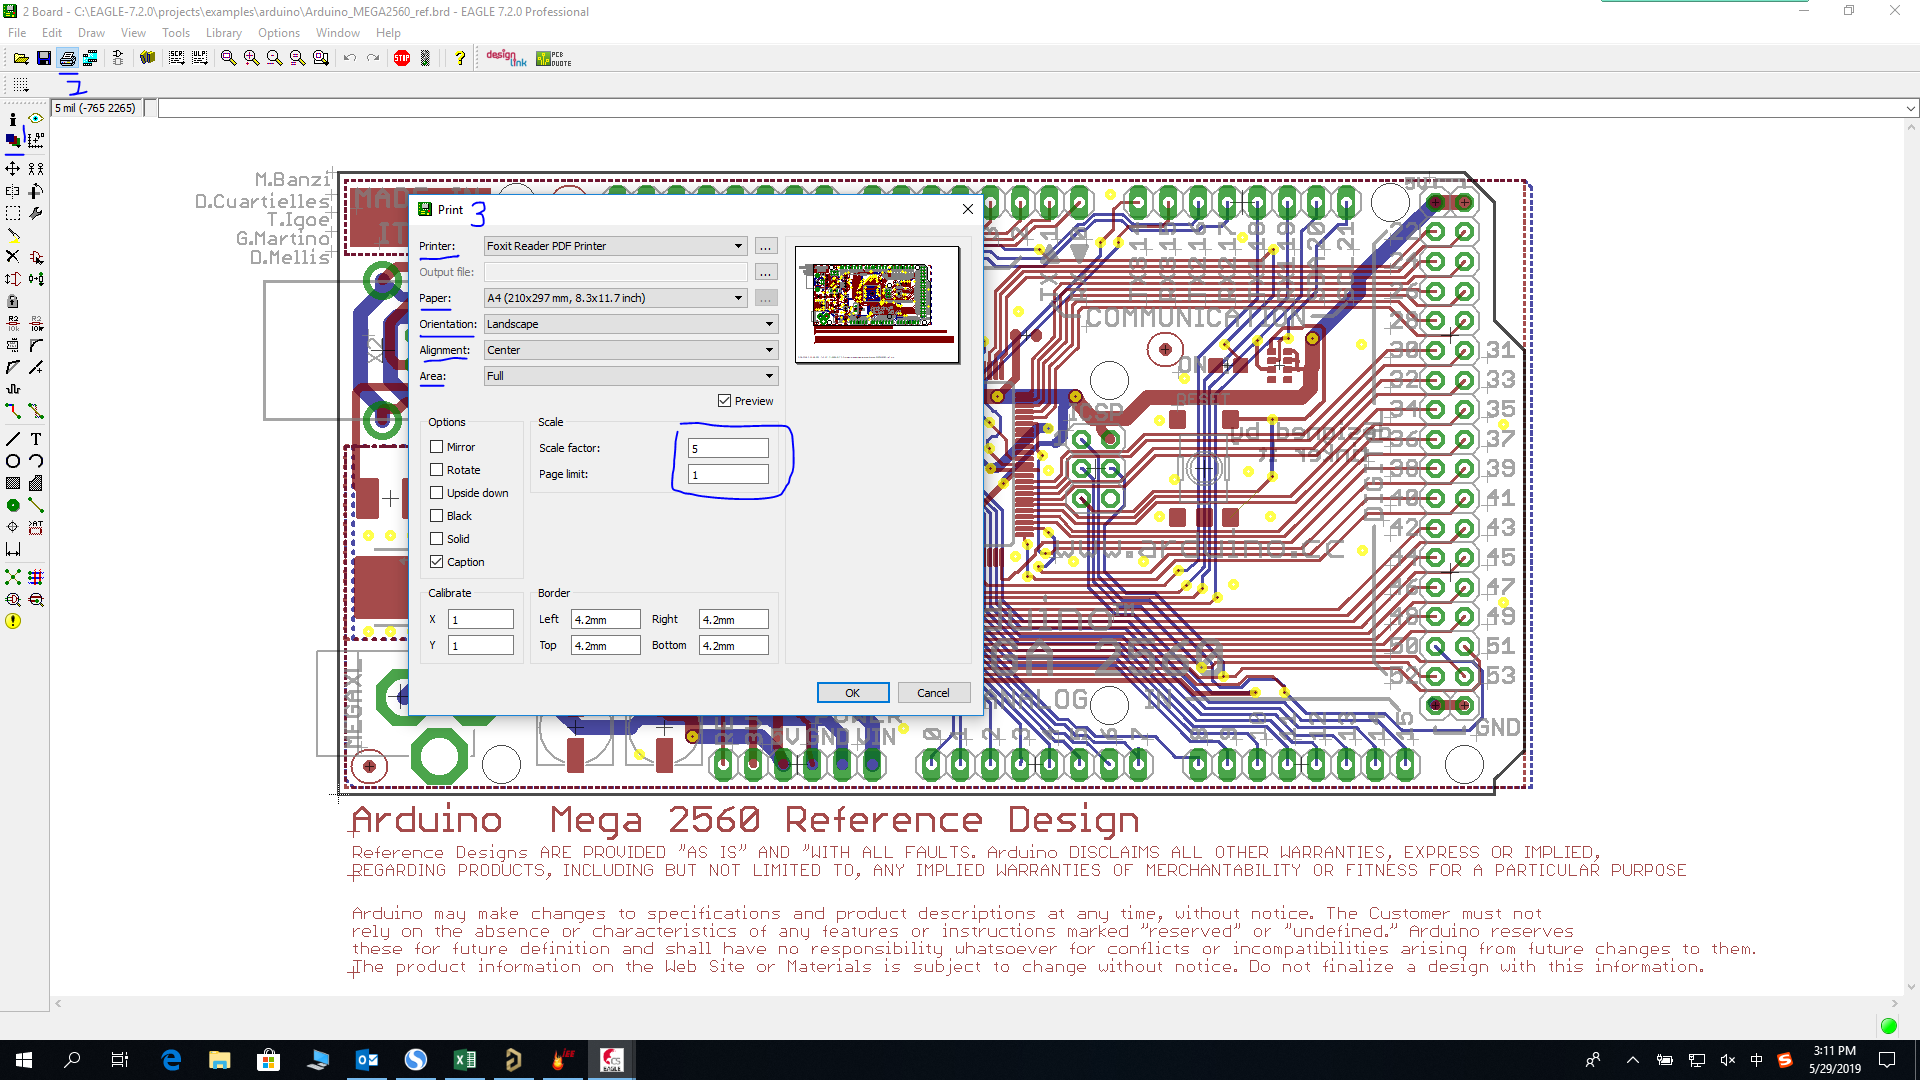Open the Area Full dropdown
The width and height of the screenshot is (1920, 1080).
[x=631, y=376]
